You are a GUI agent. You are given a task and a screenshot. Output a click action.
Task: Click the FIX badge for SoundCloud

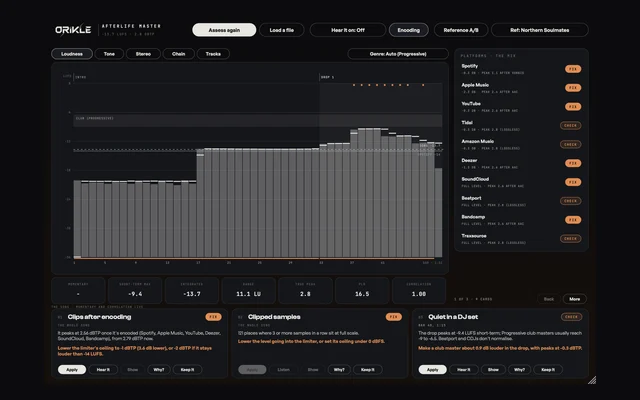click(x=573, y=182)
